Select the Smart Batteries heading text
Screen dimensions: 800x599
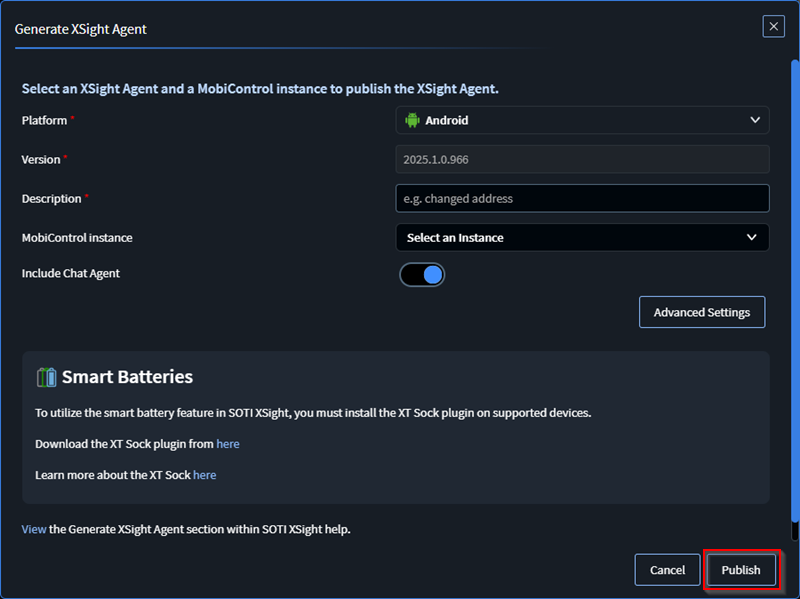coord(127,377)
